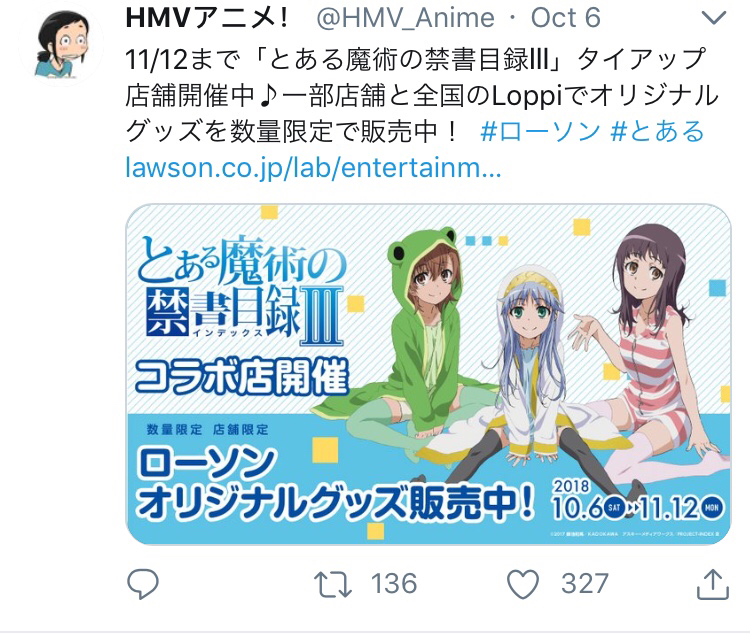Open the share upload icon
This screenshot has width=750, height=643.
click(x=712, y=584)
